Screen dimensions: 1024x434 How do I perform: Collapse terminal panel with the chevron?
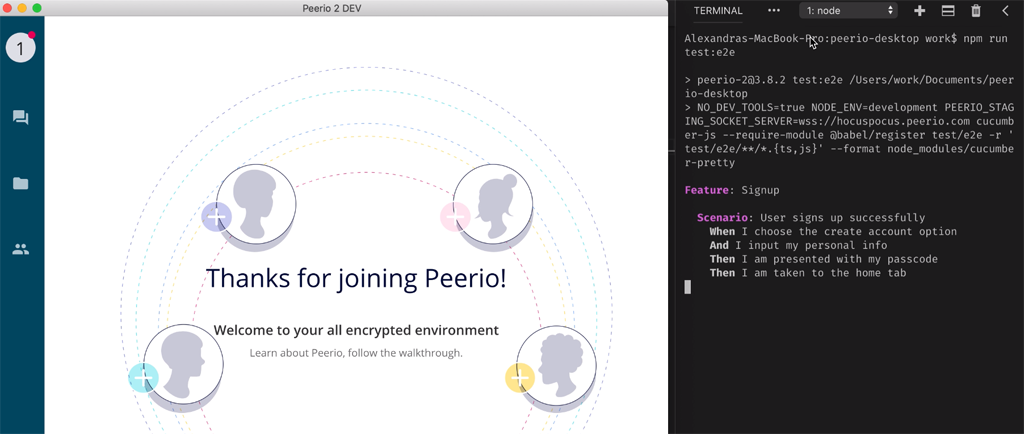[1005, 10]
